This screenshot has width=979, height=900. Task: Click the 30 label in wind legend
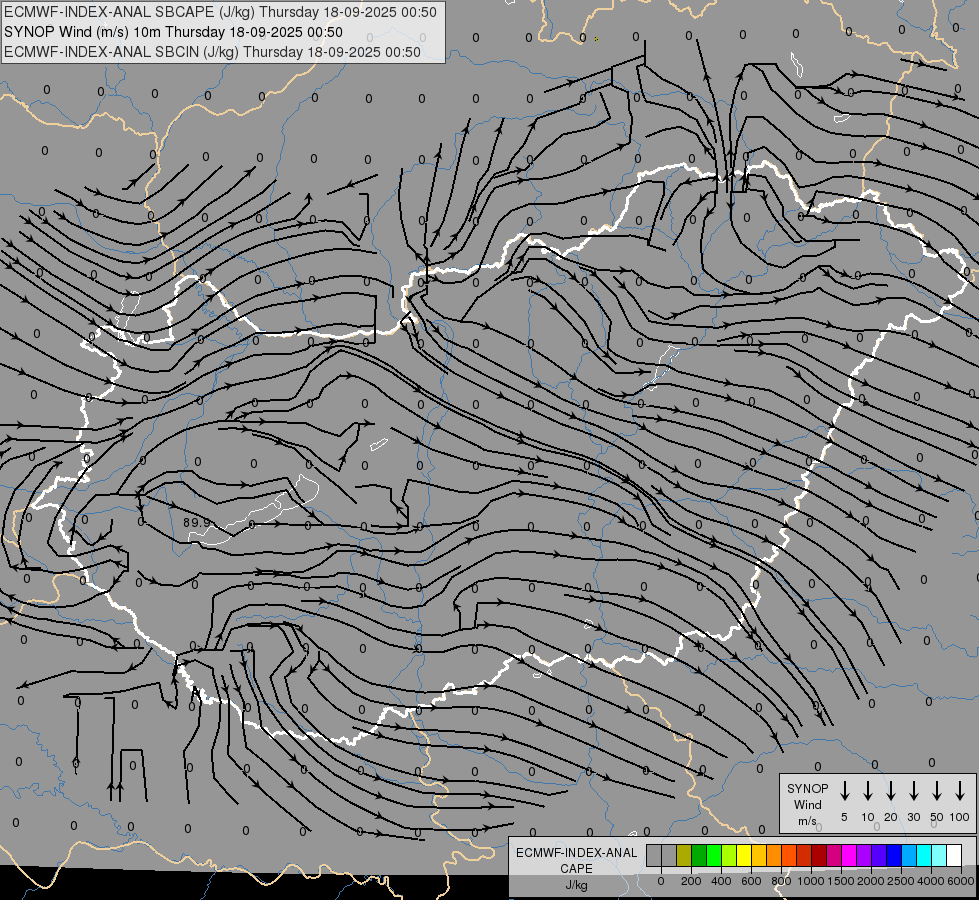click(x=913, y=817)
